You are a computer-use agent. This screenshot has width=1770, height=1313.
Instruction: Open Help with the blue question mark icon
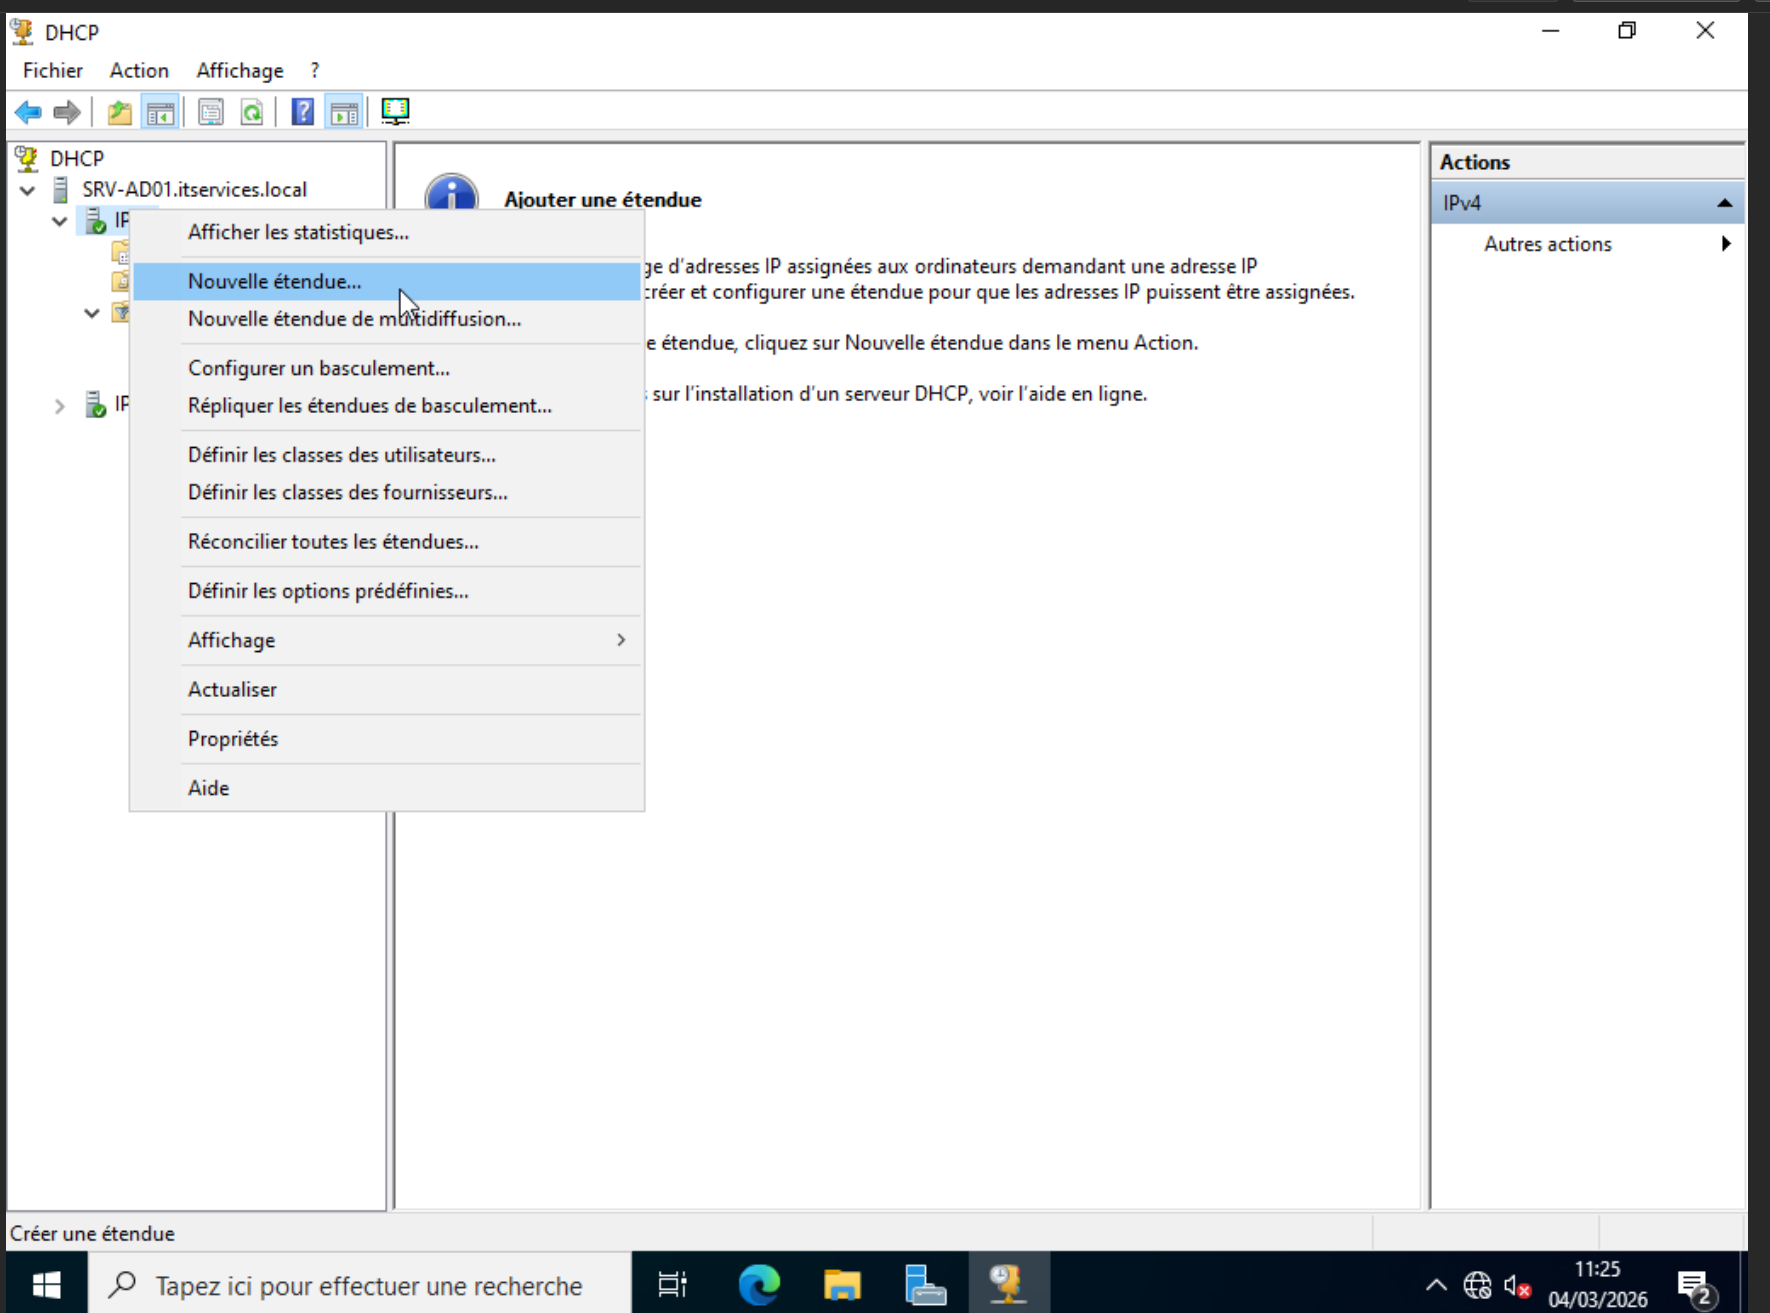tap(302, 112)
